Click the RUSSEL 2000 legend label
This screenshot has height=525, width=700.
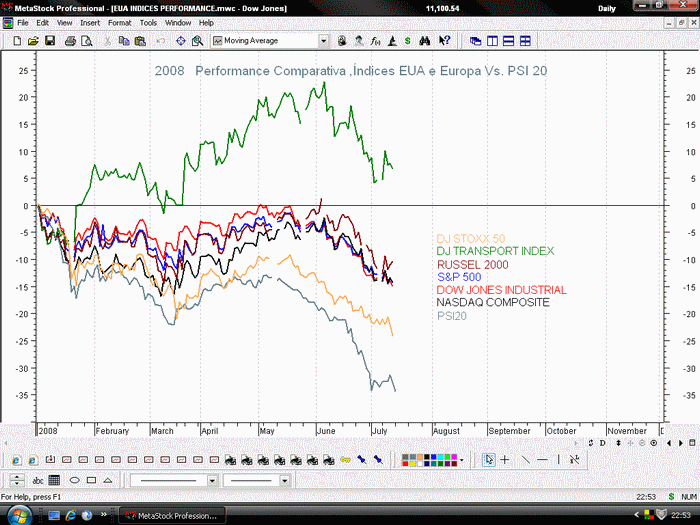472,265
